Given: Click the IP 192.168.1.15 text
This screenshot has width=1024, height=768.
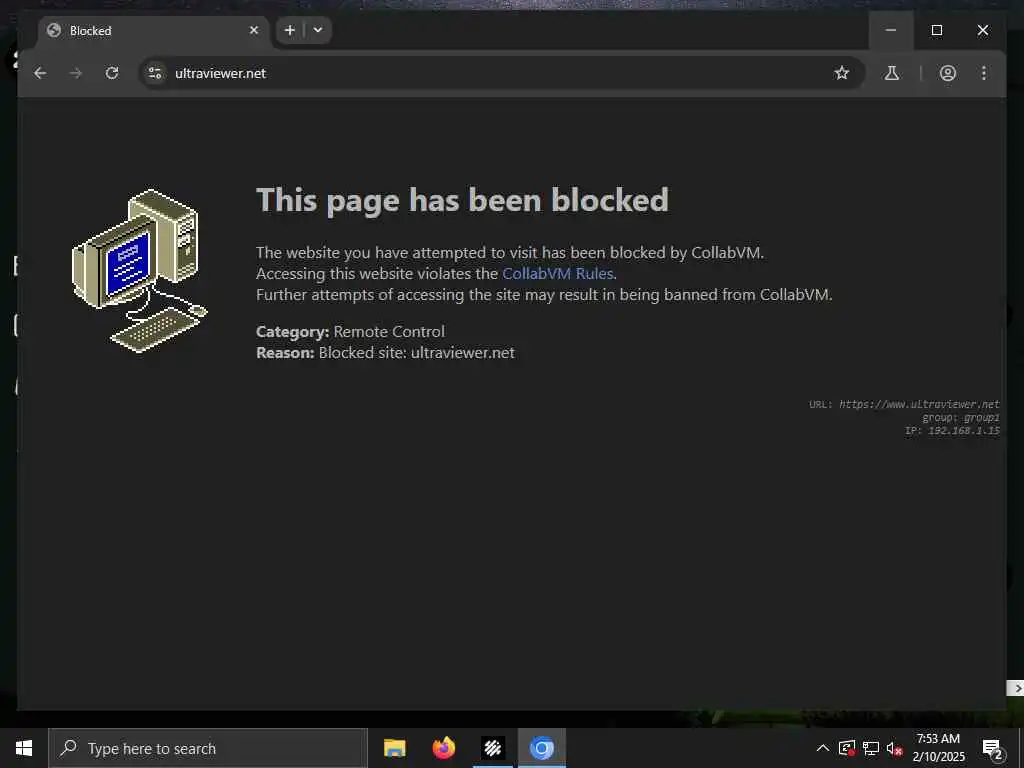Looking at the screenshot, I should coord(952,430).
